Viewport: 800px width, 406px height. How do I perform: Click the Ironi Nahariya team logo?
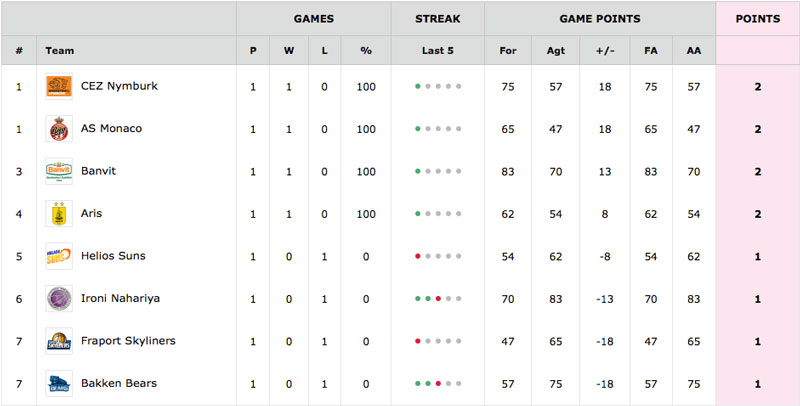(59, 298)
